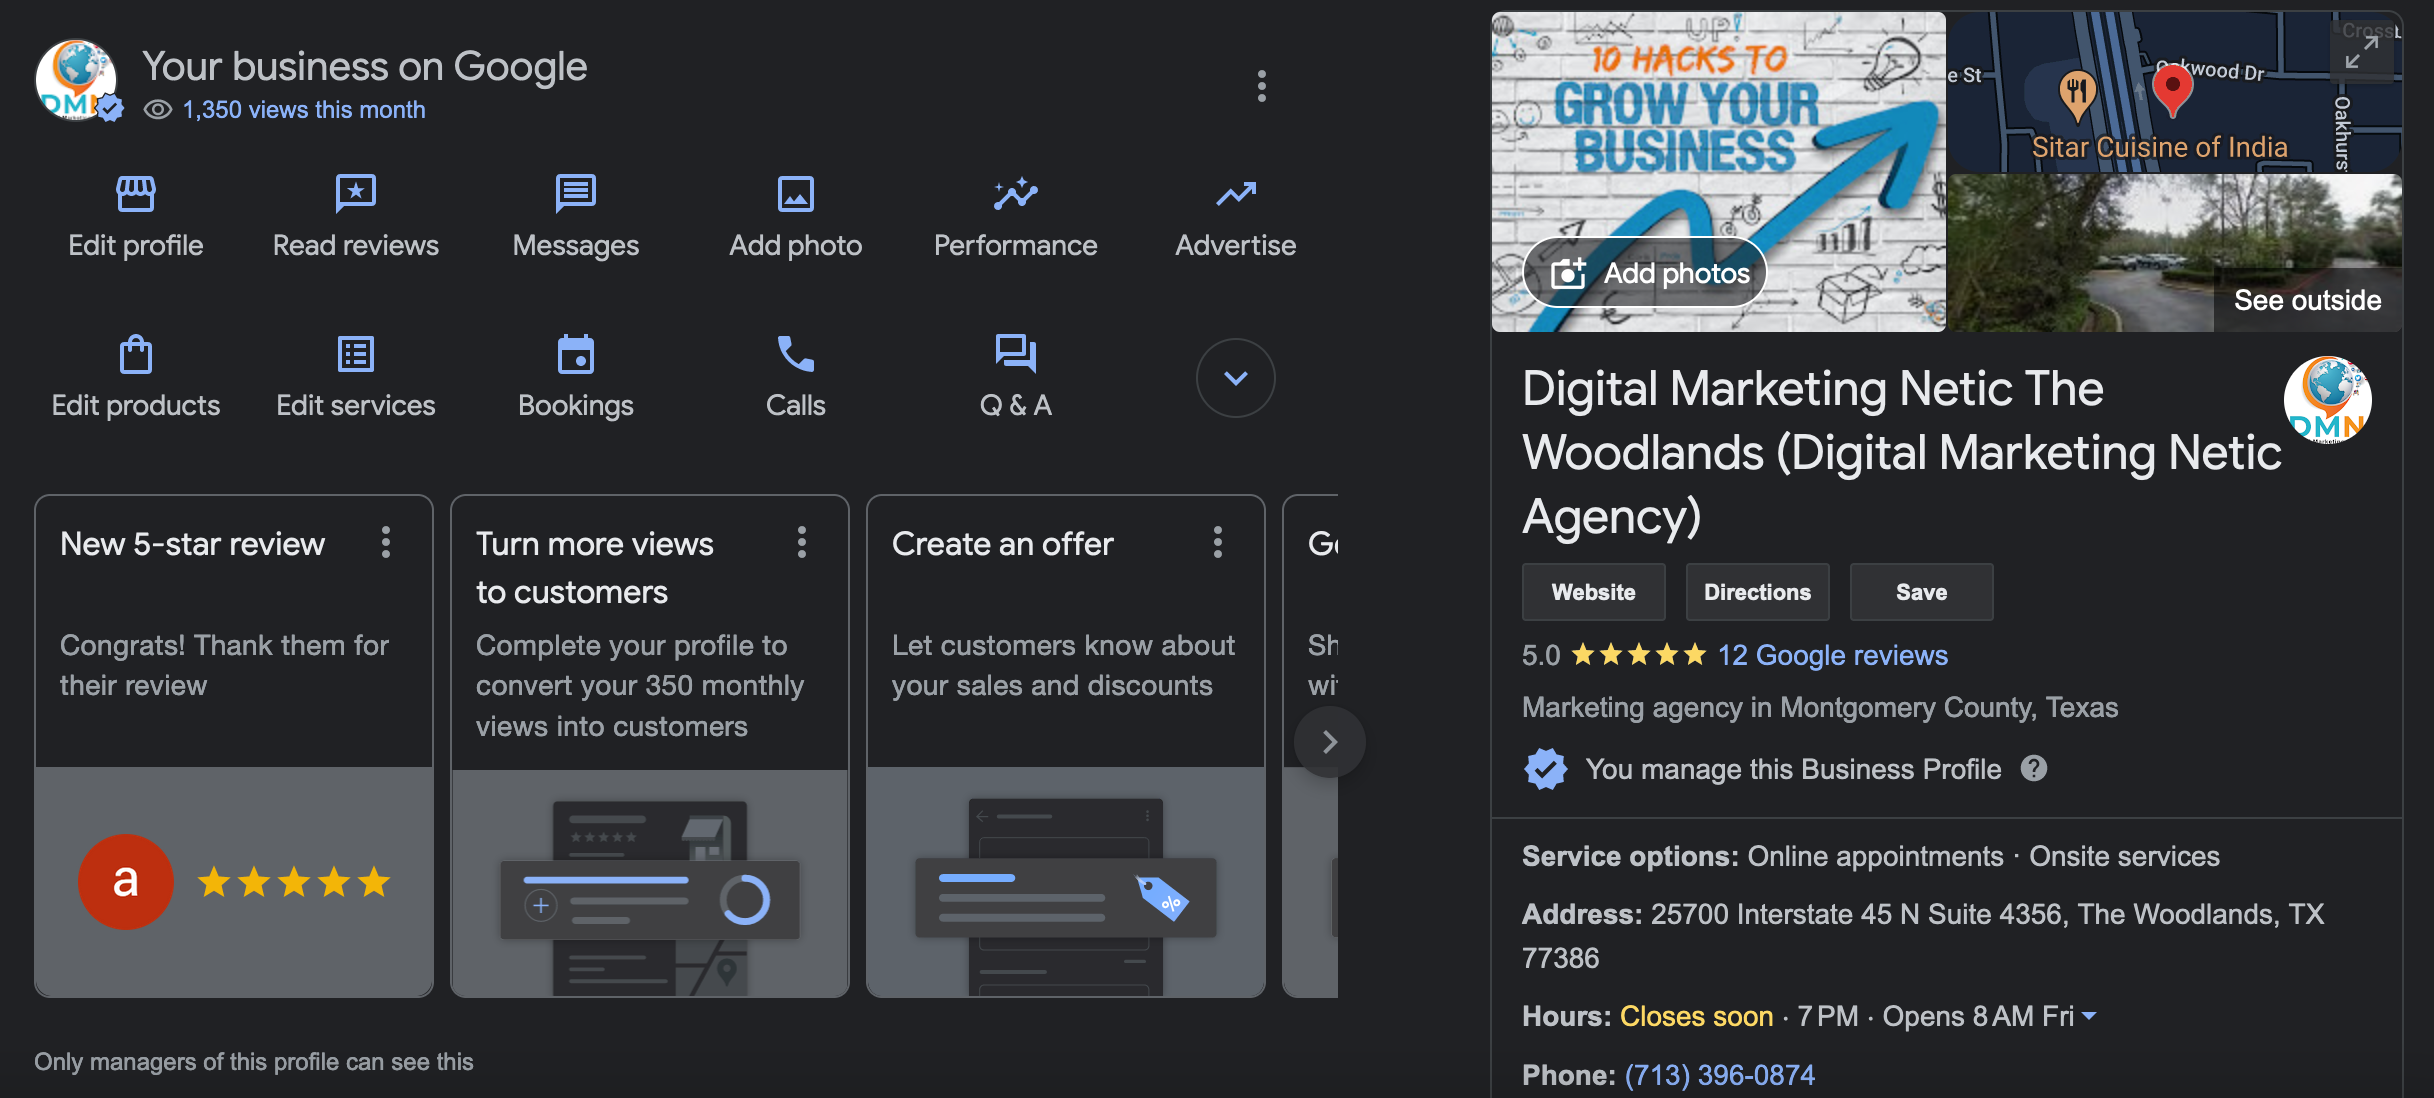Open Turn more views card options menu

pyautogui.click(x=802, y=543)
